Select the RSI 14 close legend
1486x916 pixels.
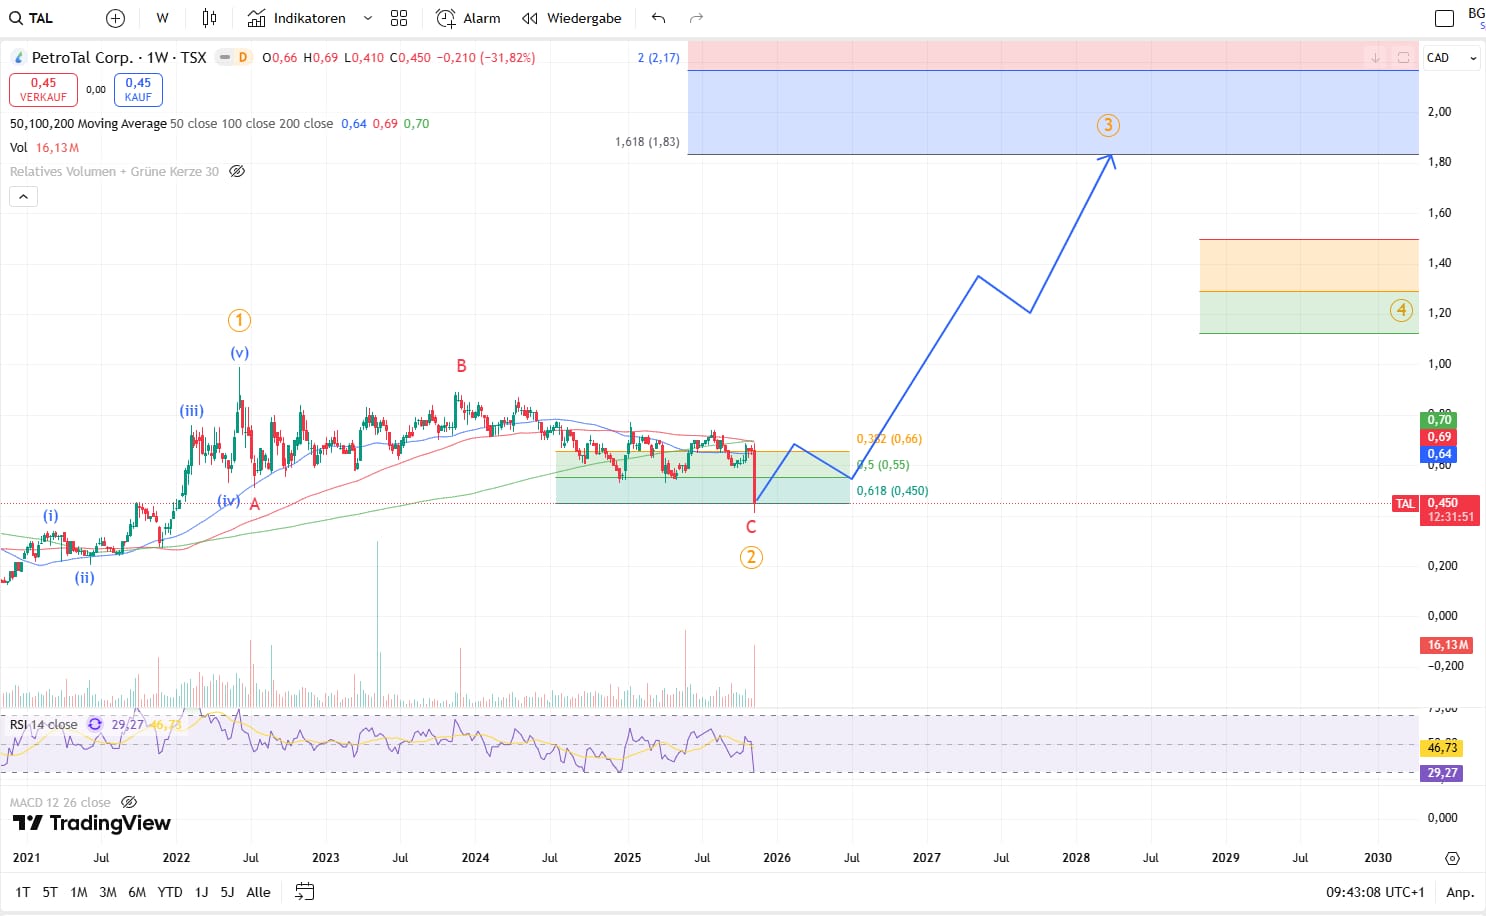[x=43, y=724]
